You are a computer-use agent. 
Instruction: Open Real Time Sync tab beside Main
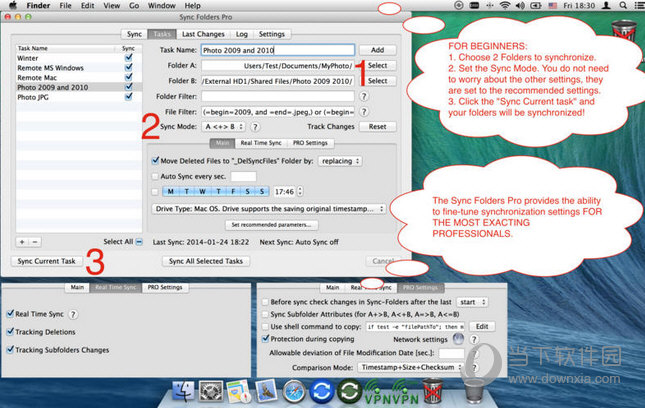tap(261, 143)
